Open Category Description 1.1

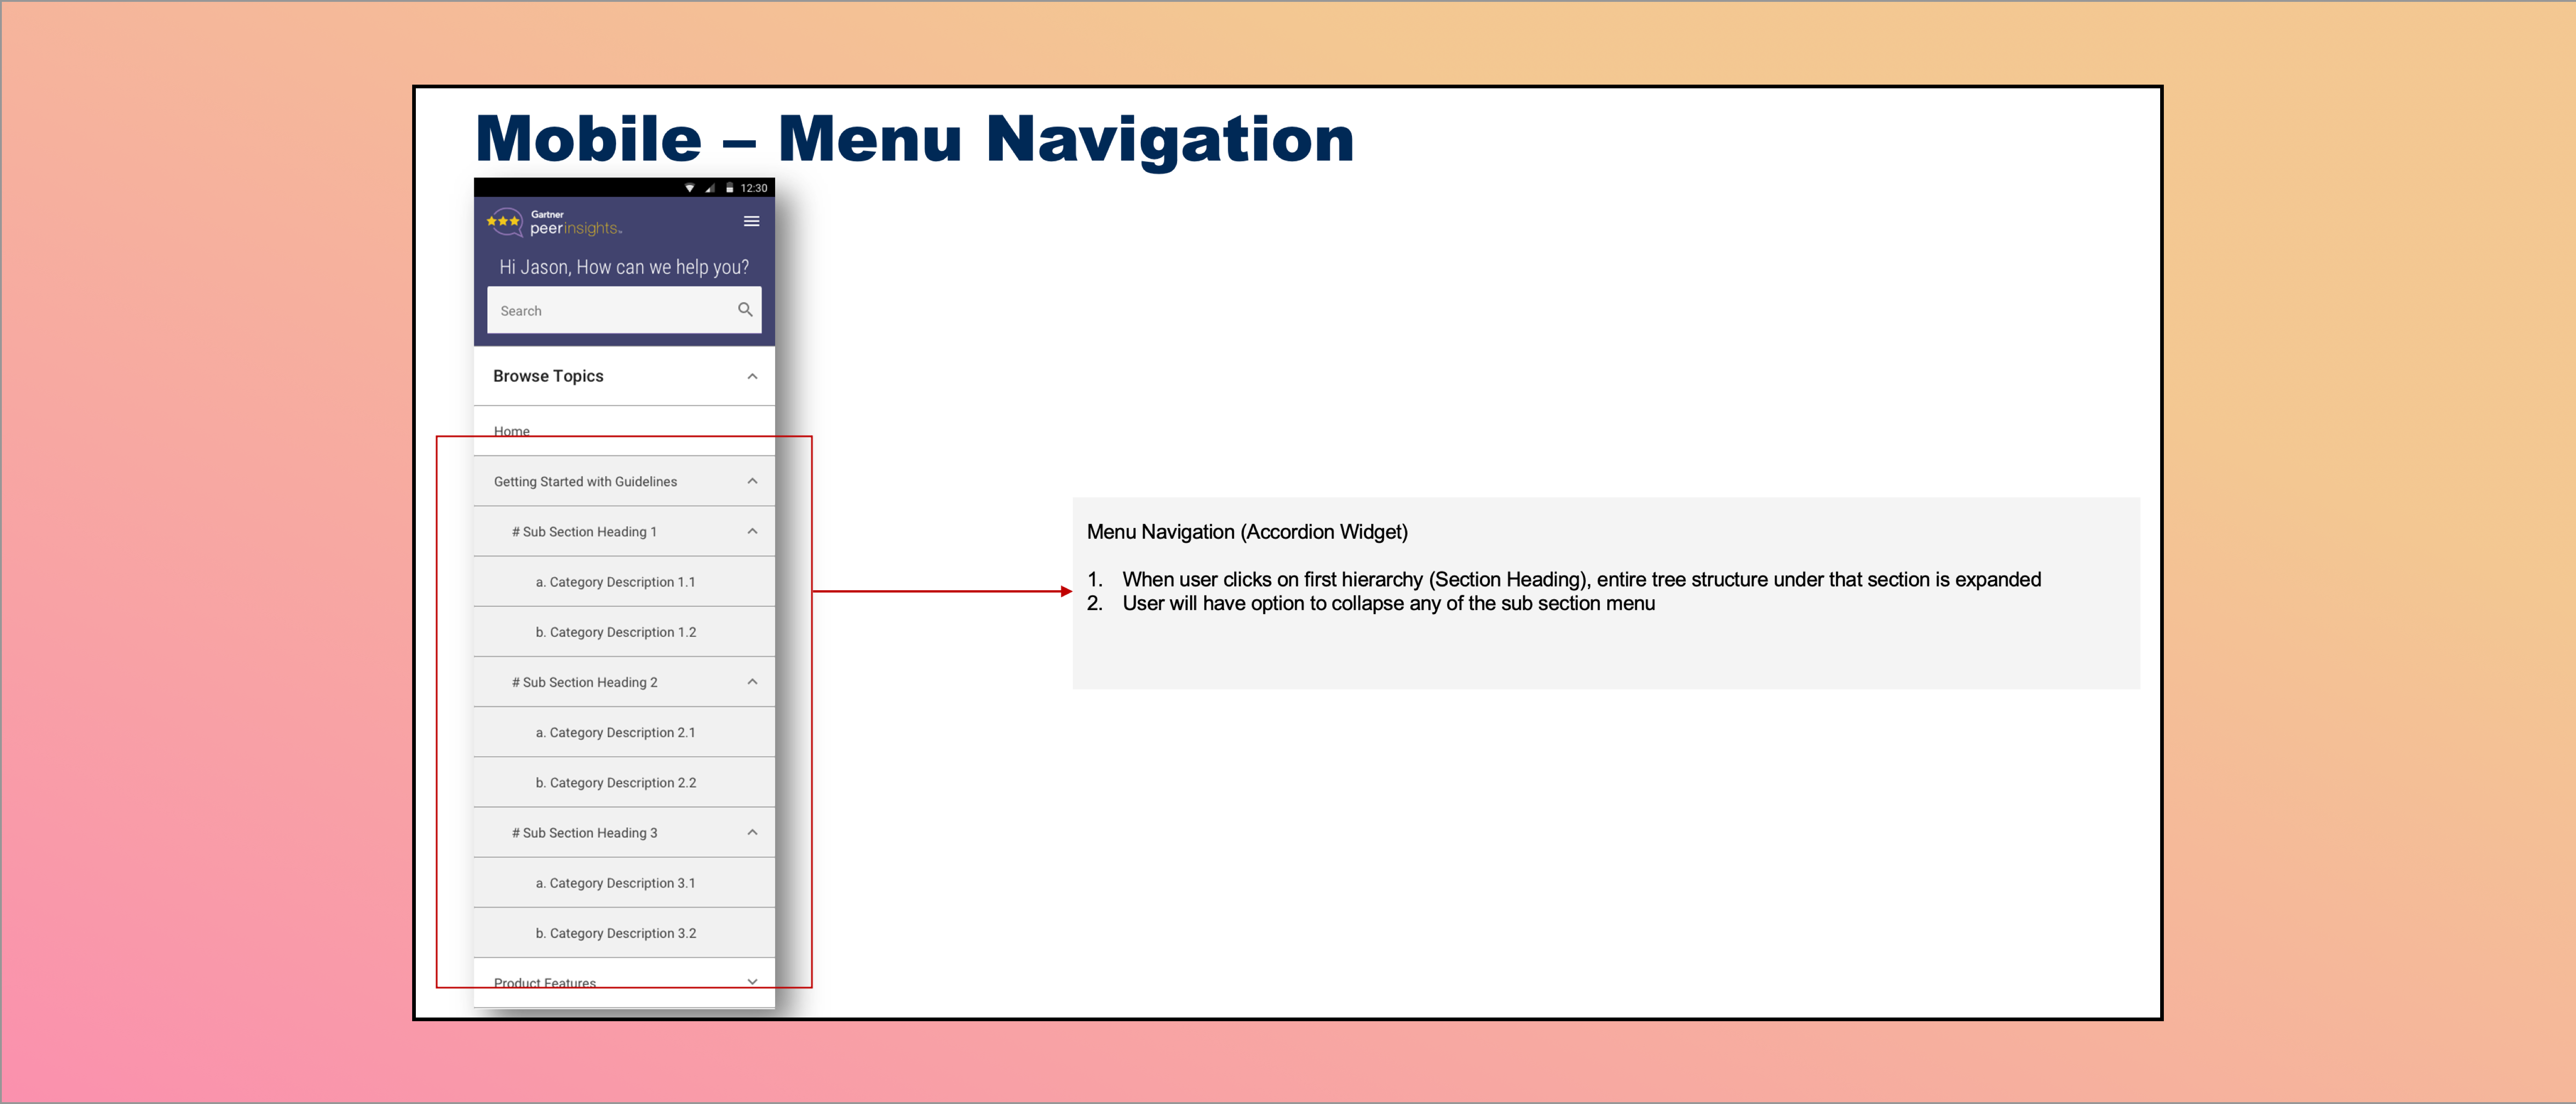coord(615,582)
